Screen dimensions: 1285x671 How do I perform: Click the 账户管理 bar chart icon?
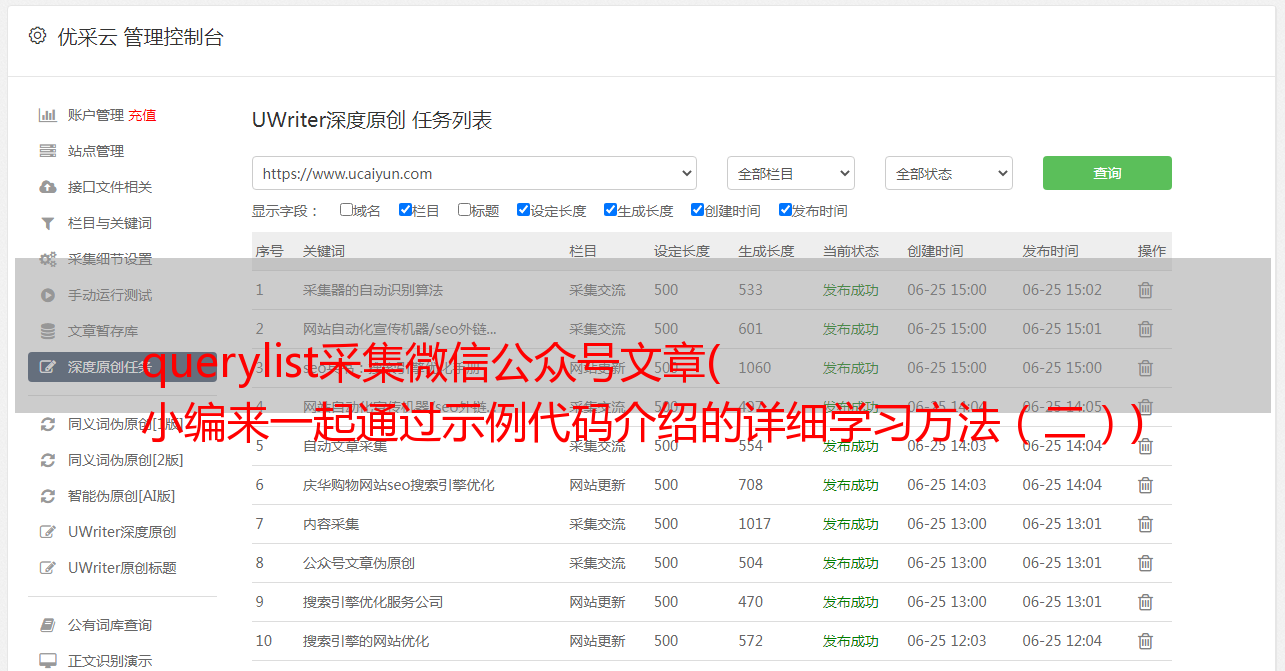[x=47, y=115]
